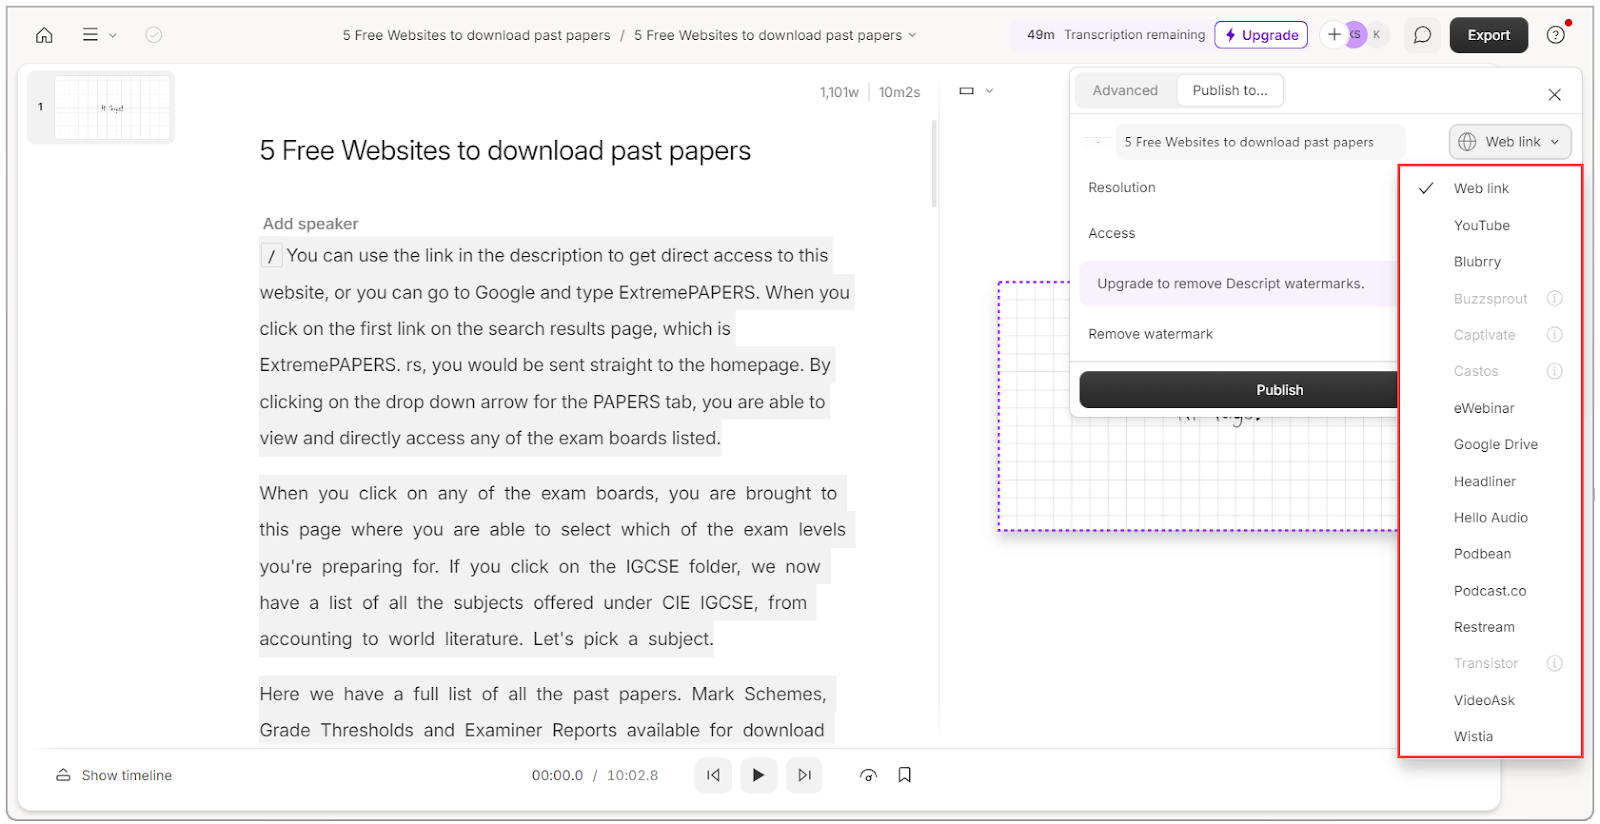Open the playback speed icon
Viewport: 1600px width, 824px height.
pos(868,775)
